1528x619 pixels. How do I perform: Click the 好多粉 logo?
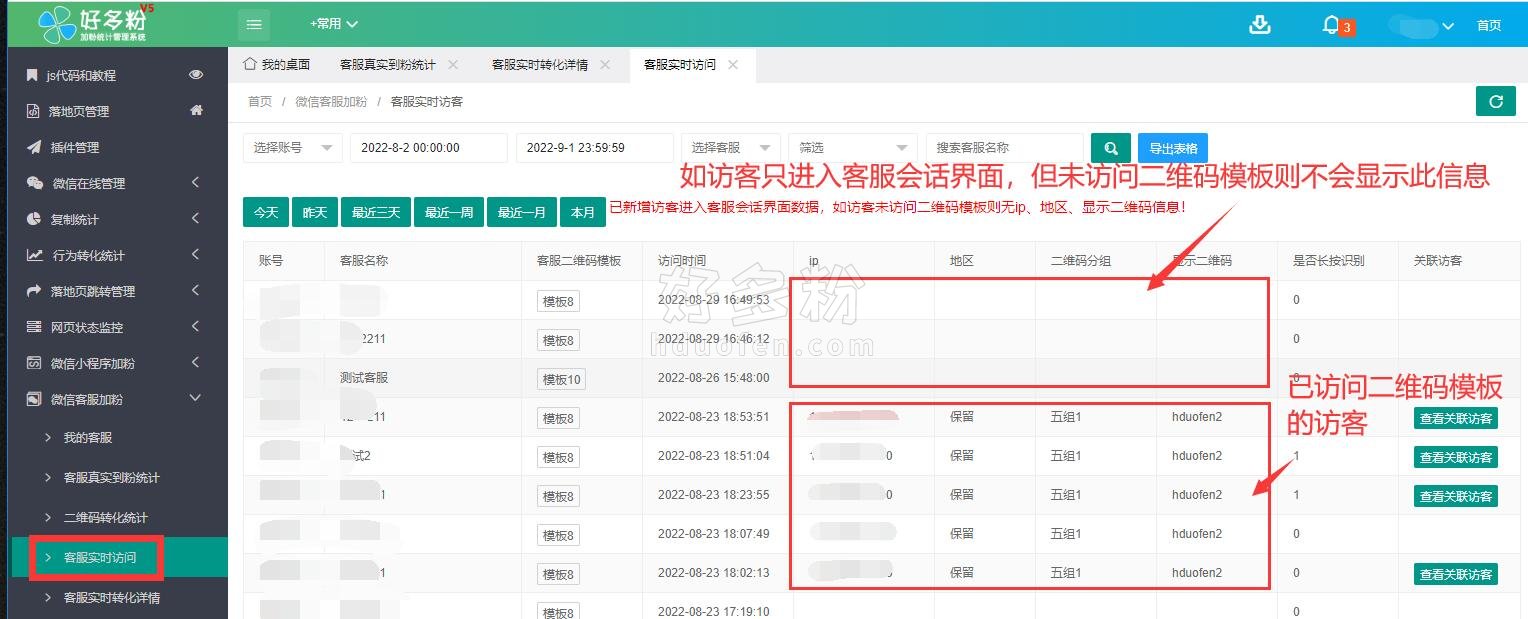point(95,23)
